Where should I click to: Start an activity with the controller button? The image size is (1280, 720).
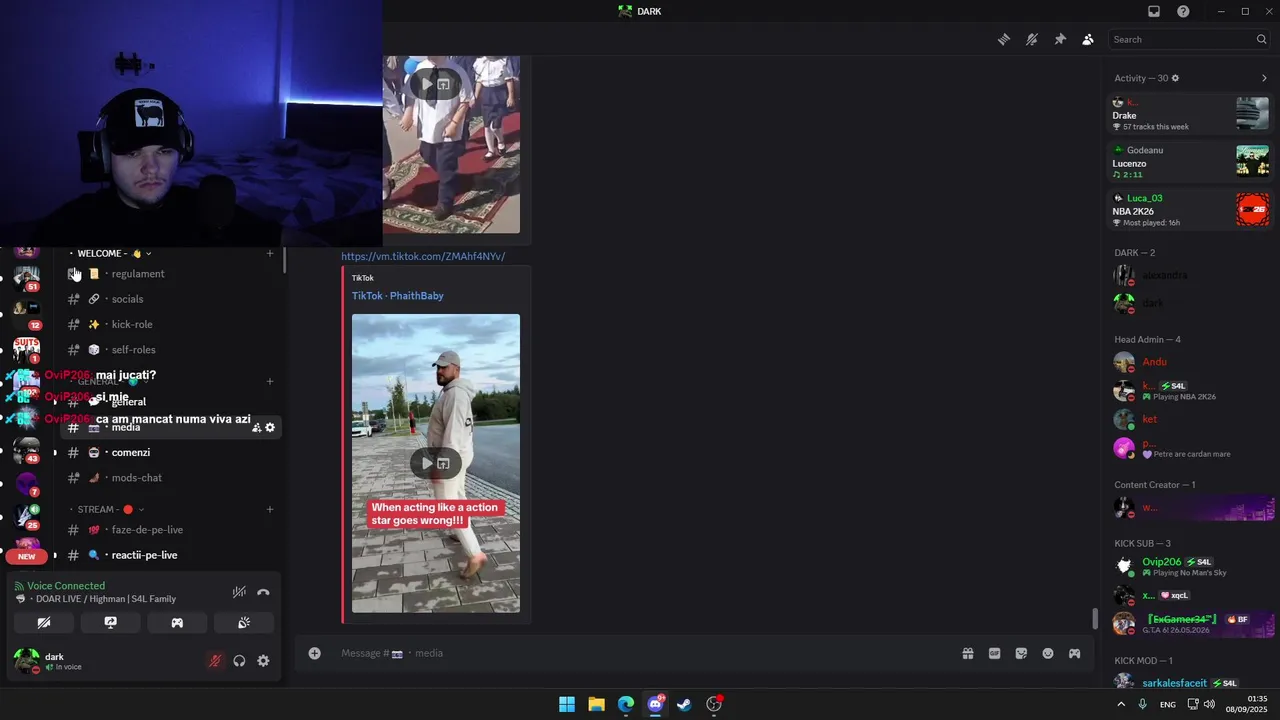177,622
